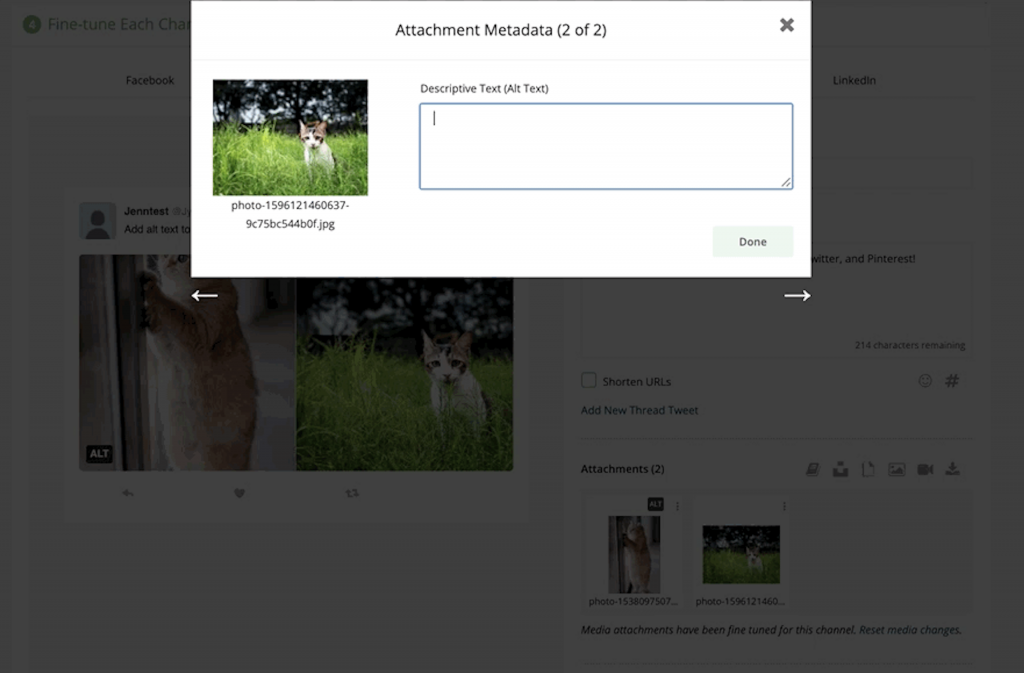Click the left arrow for previous attachment
The height and width of the screenshot is (673, 1024).
tap(204, 295)
